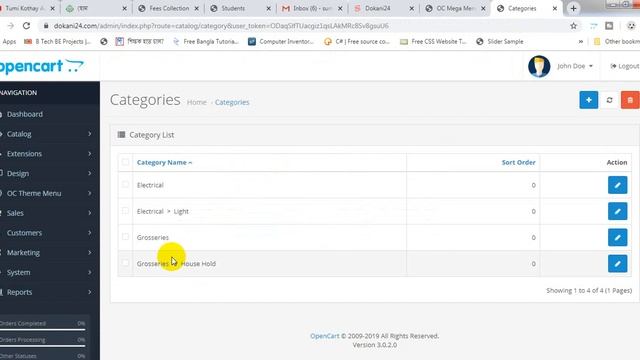Click the Logout link
Screen dimensions: 640x360
(x=625, y=66)
